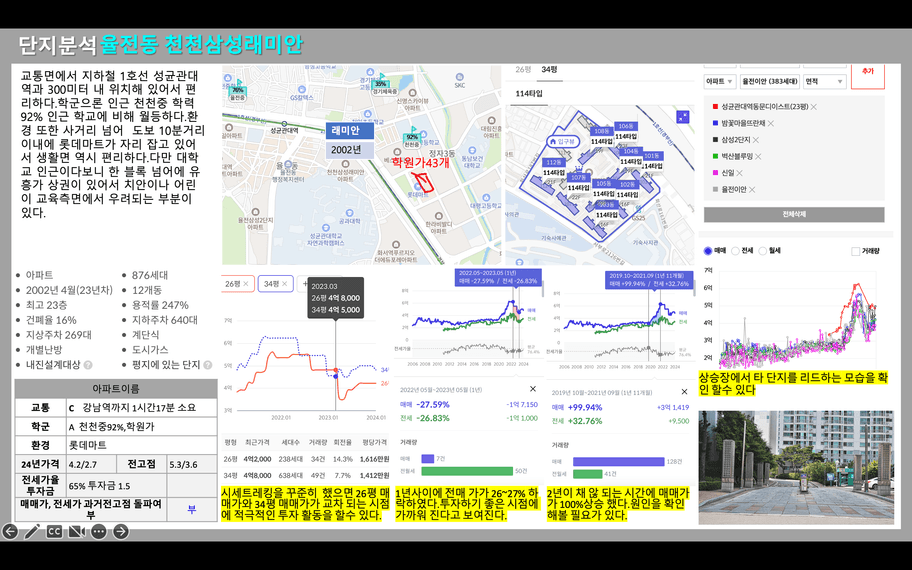Click the 2022.05~2023.05 (1년) chart banner

click(498, 277)
